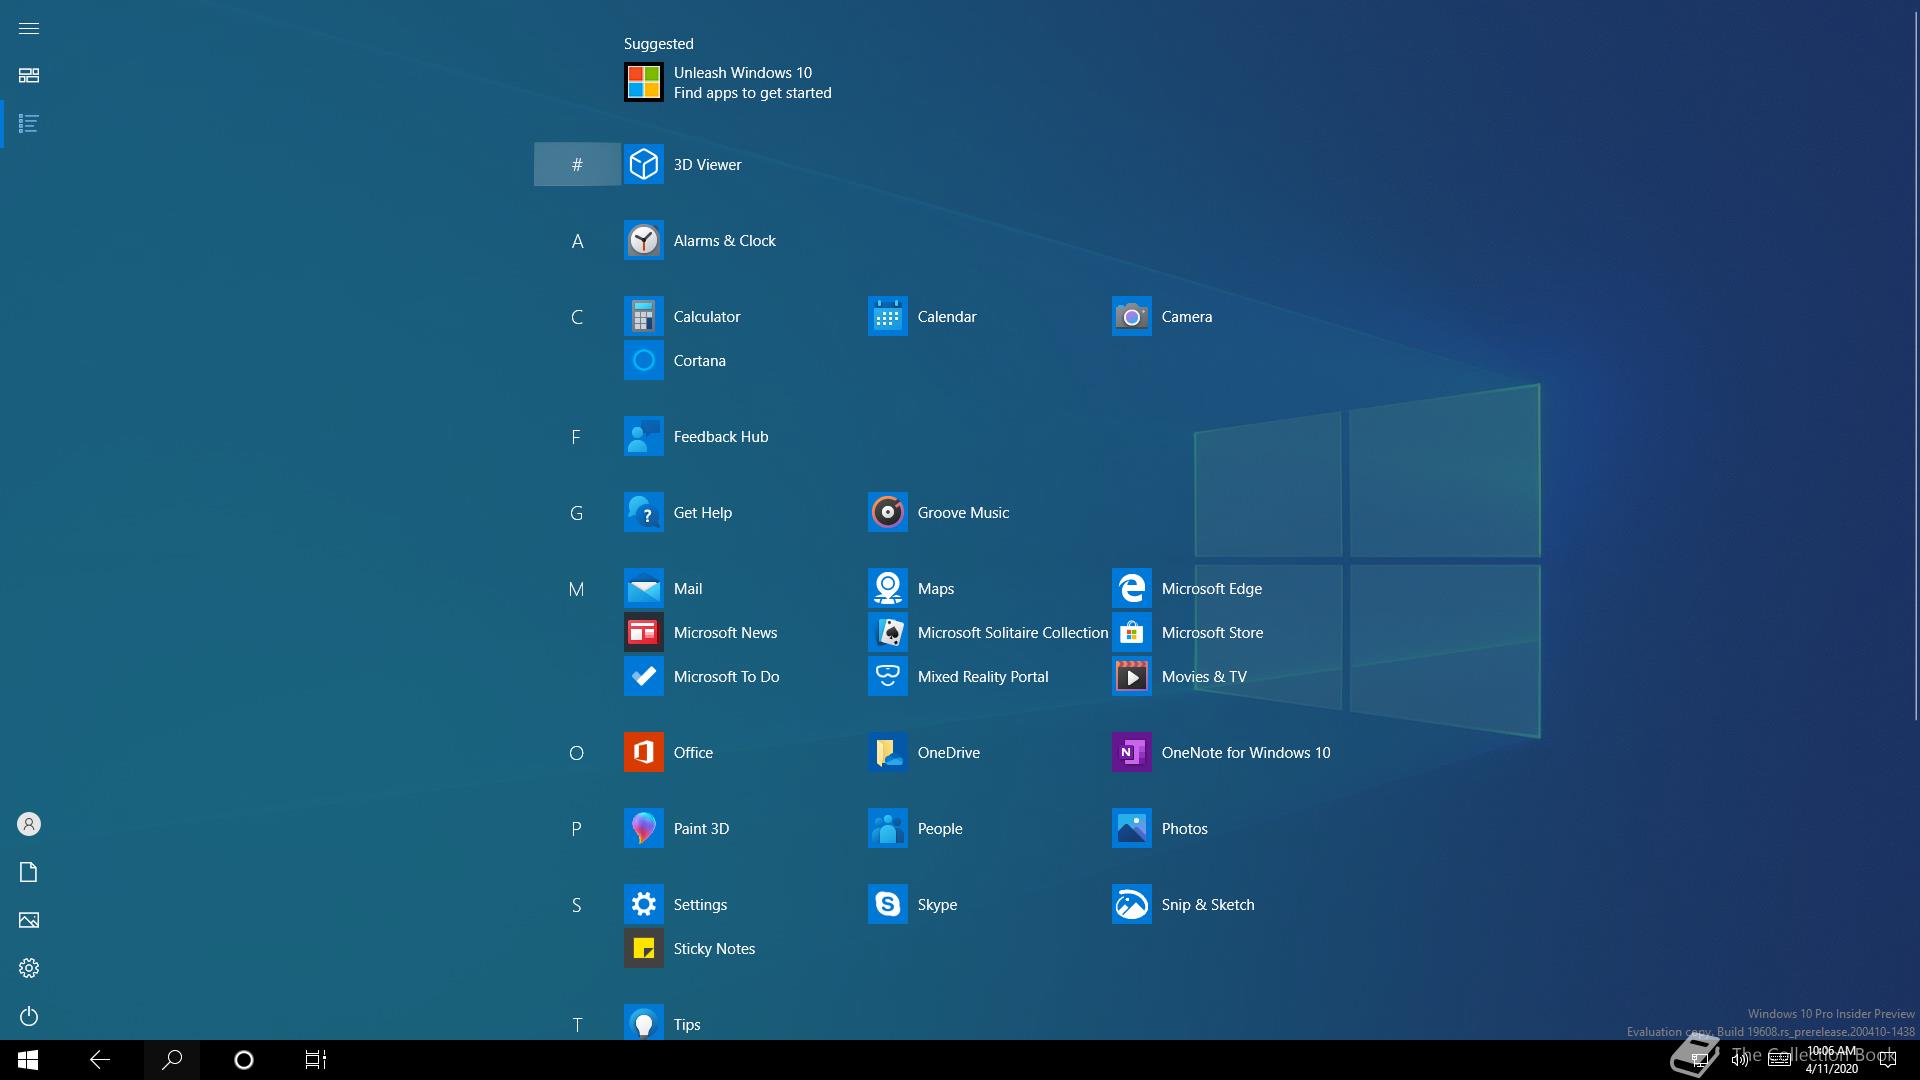Click the M letter group header
The image size is (1920, 1080).
click(577, 588)
